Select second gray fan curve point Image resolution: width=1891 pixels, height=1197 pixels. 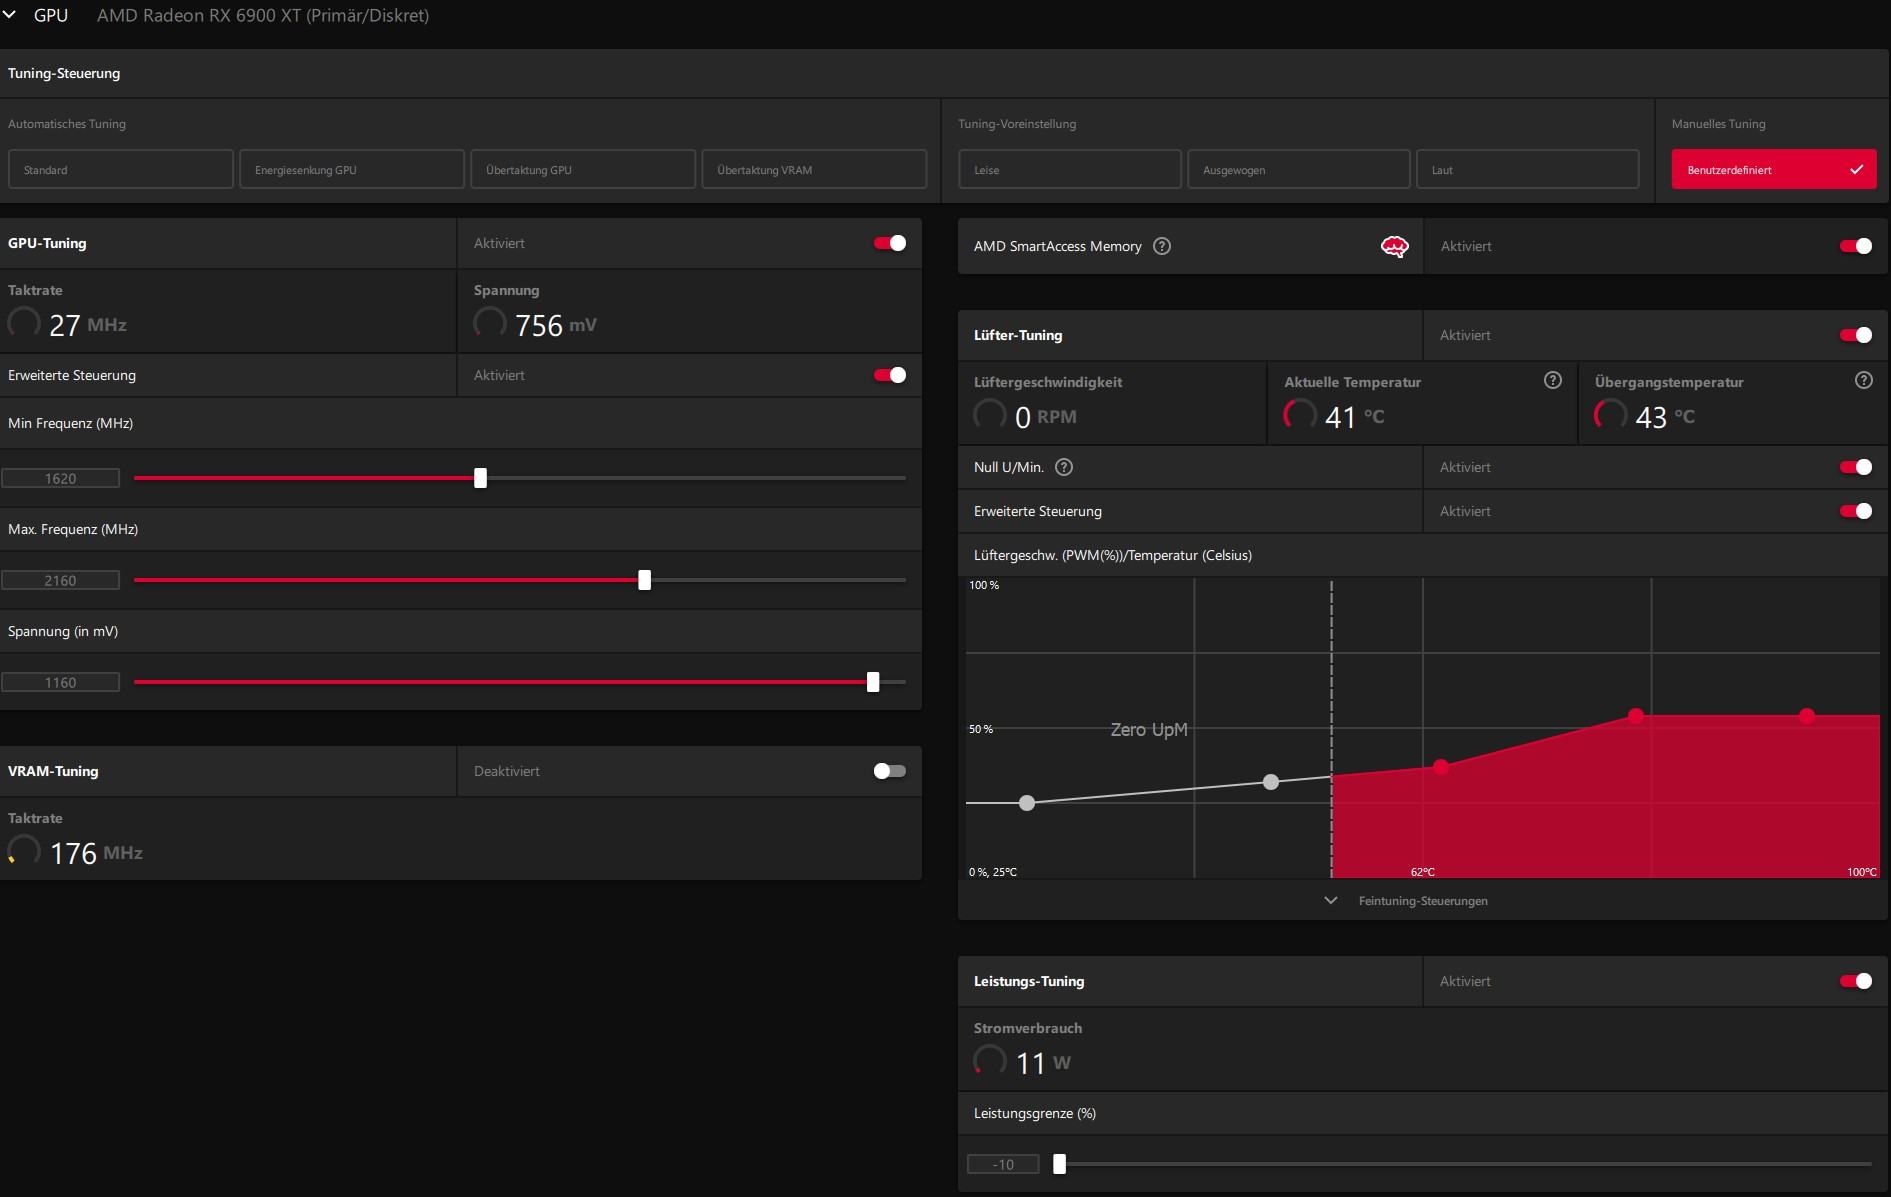click(x=1271, y=782)
